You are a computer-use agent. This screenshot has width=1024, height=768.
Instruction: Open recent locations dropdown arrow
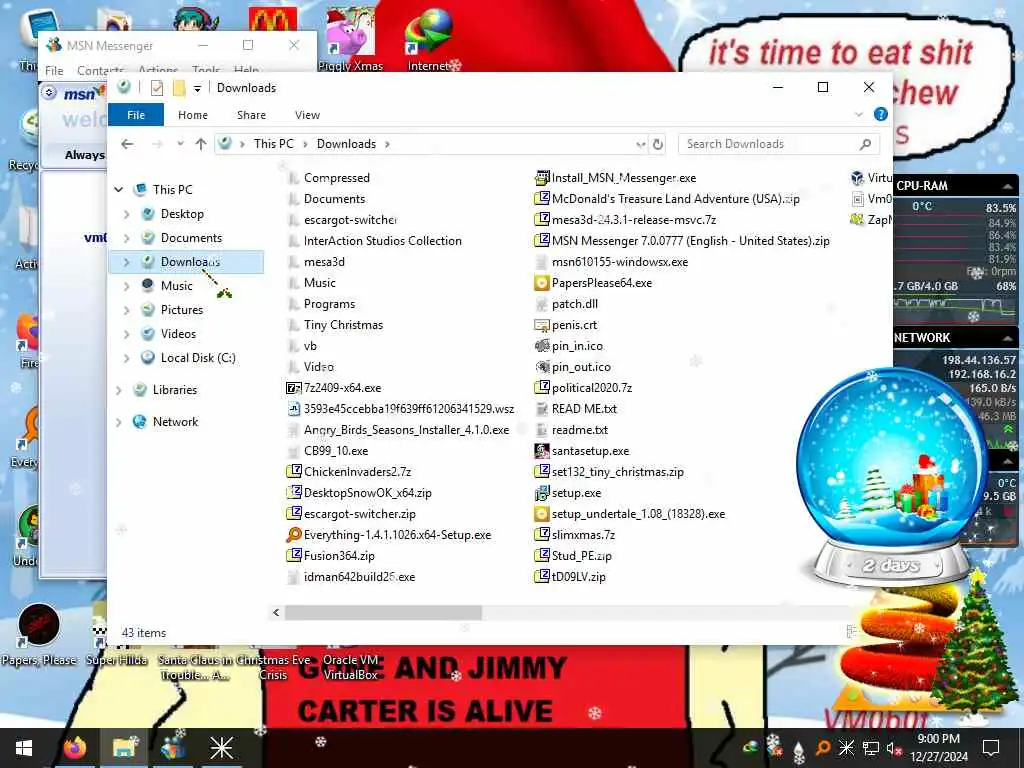coord(180,144)
